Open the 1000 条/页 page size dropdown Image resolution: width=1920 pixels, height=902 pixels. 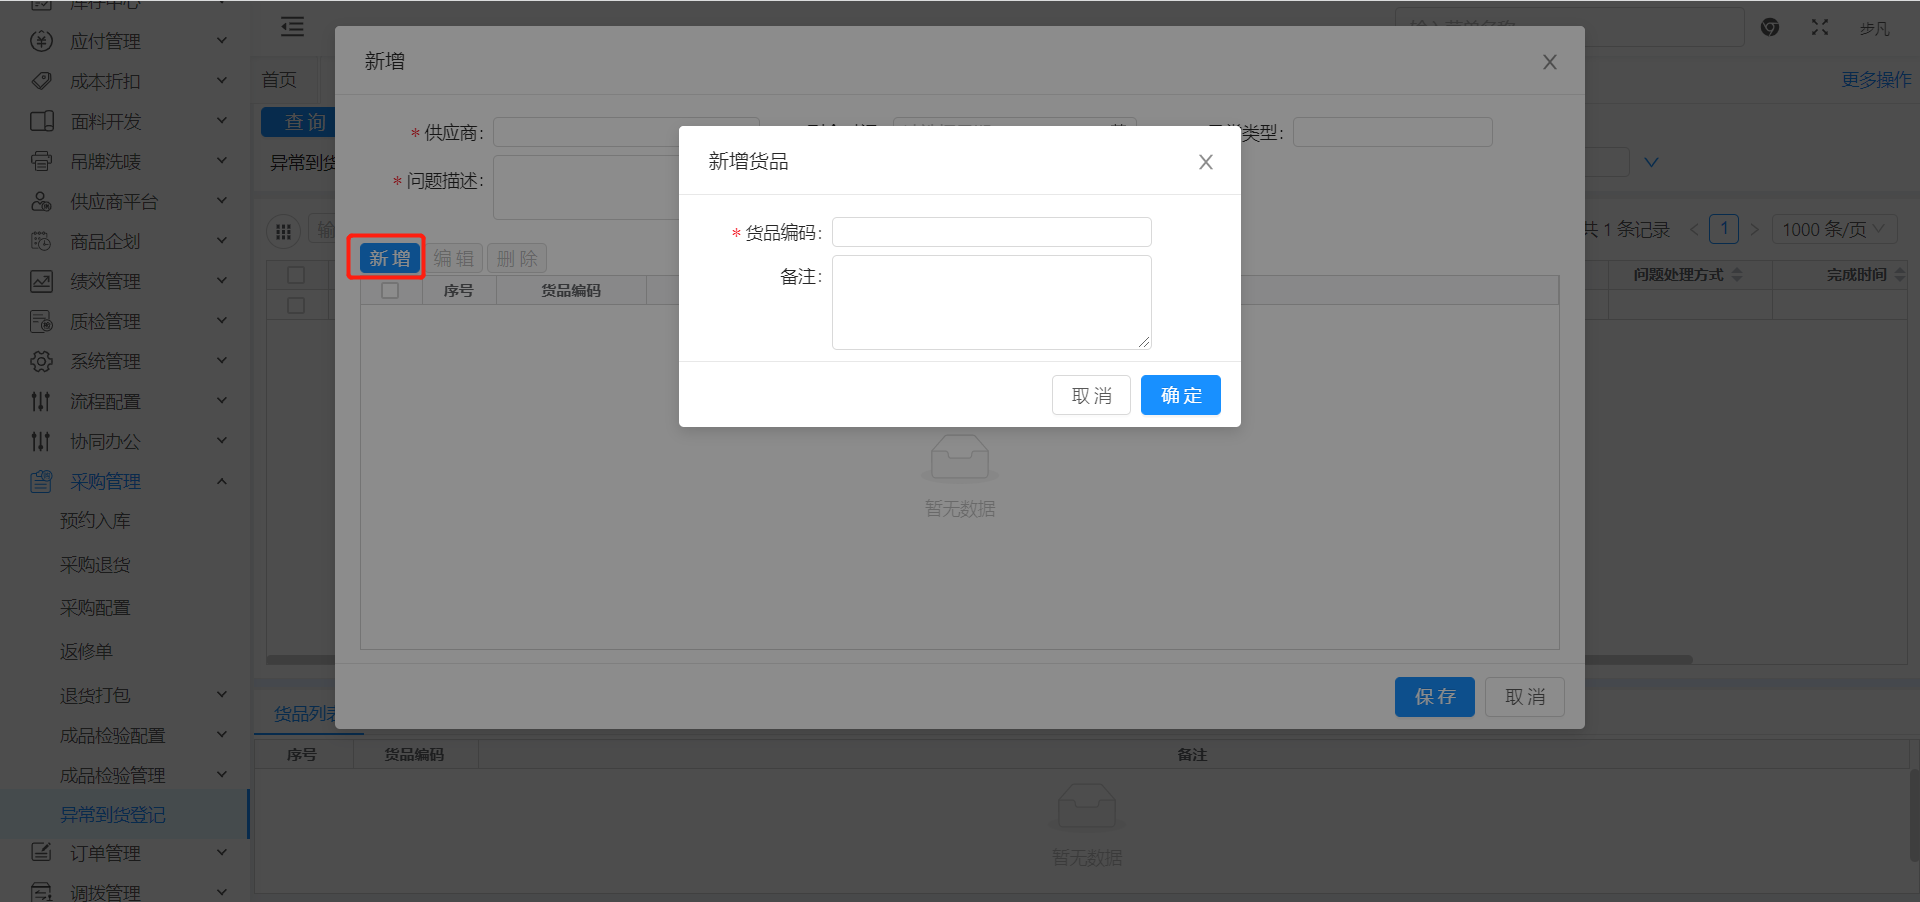coord(1833,230)
